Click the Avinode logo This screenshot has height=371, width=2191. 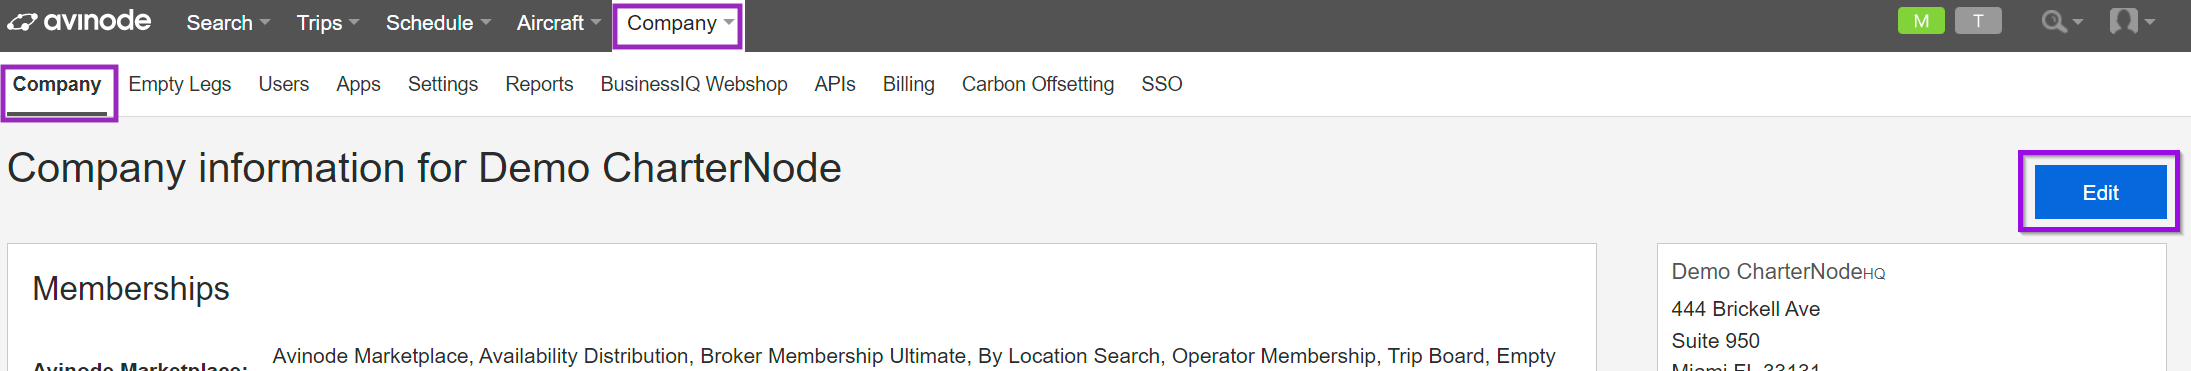[x=79, y=21]
